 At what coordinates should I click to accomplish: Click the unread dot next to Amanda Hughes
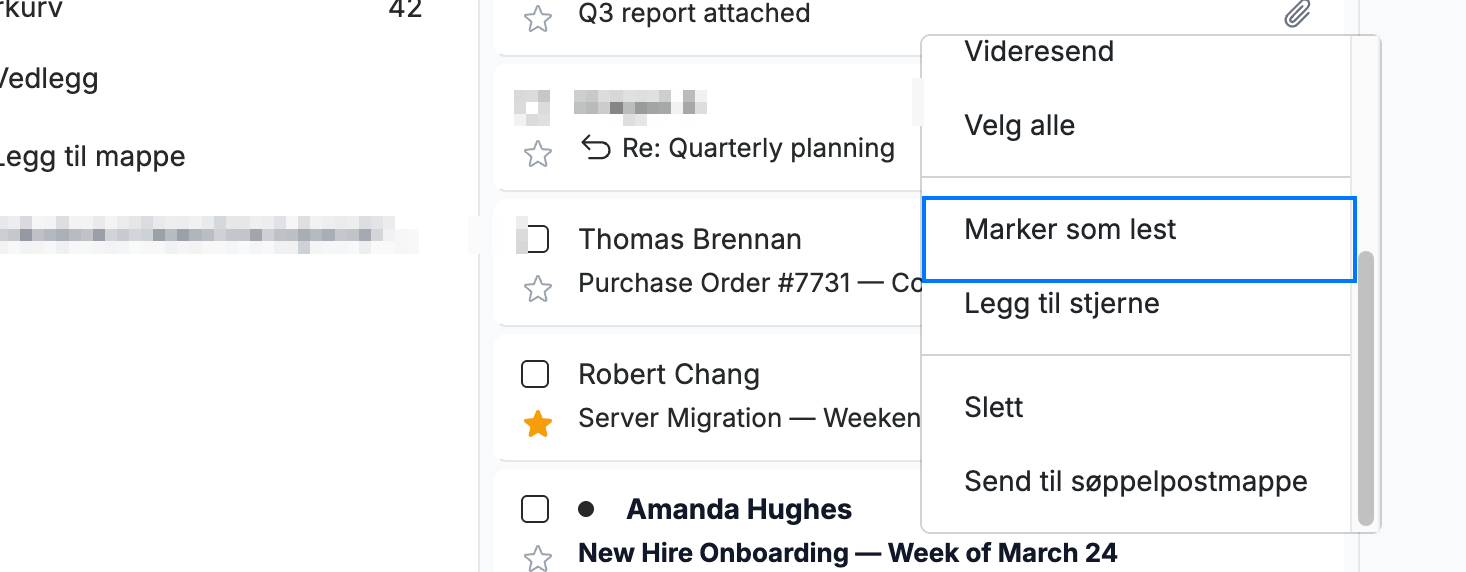[x=586, y=509]
